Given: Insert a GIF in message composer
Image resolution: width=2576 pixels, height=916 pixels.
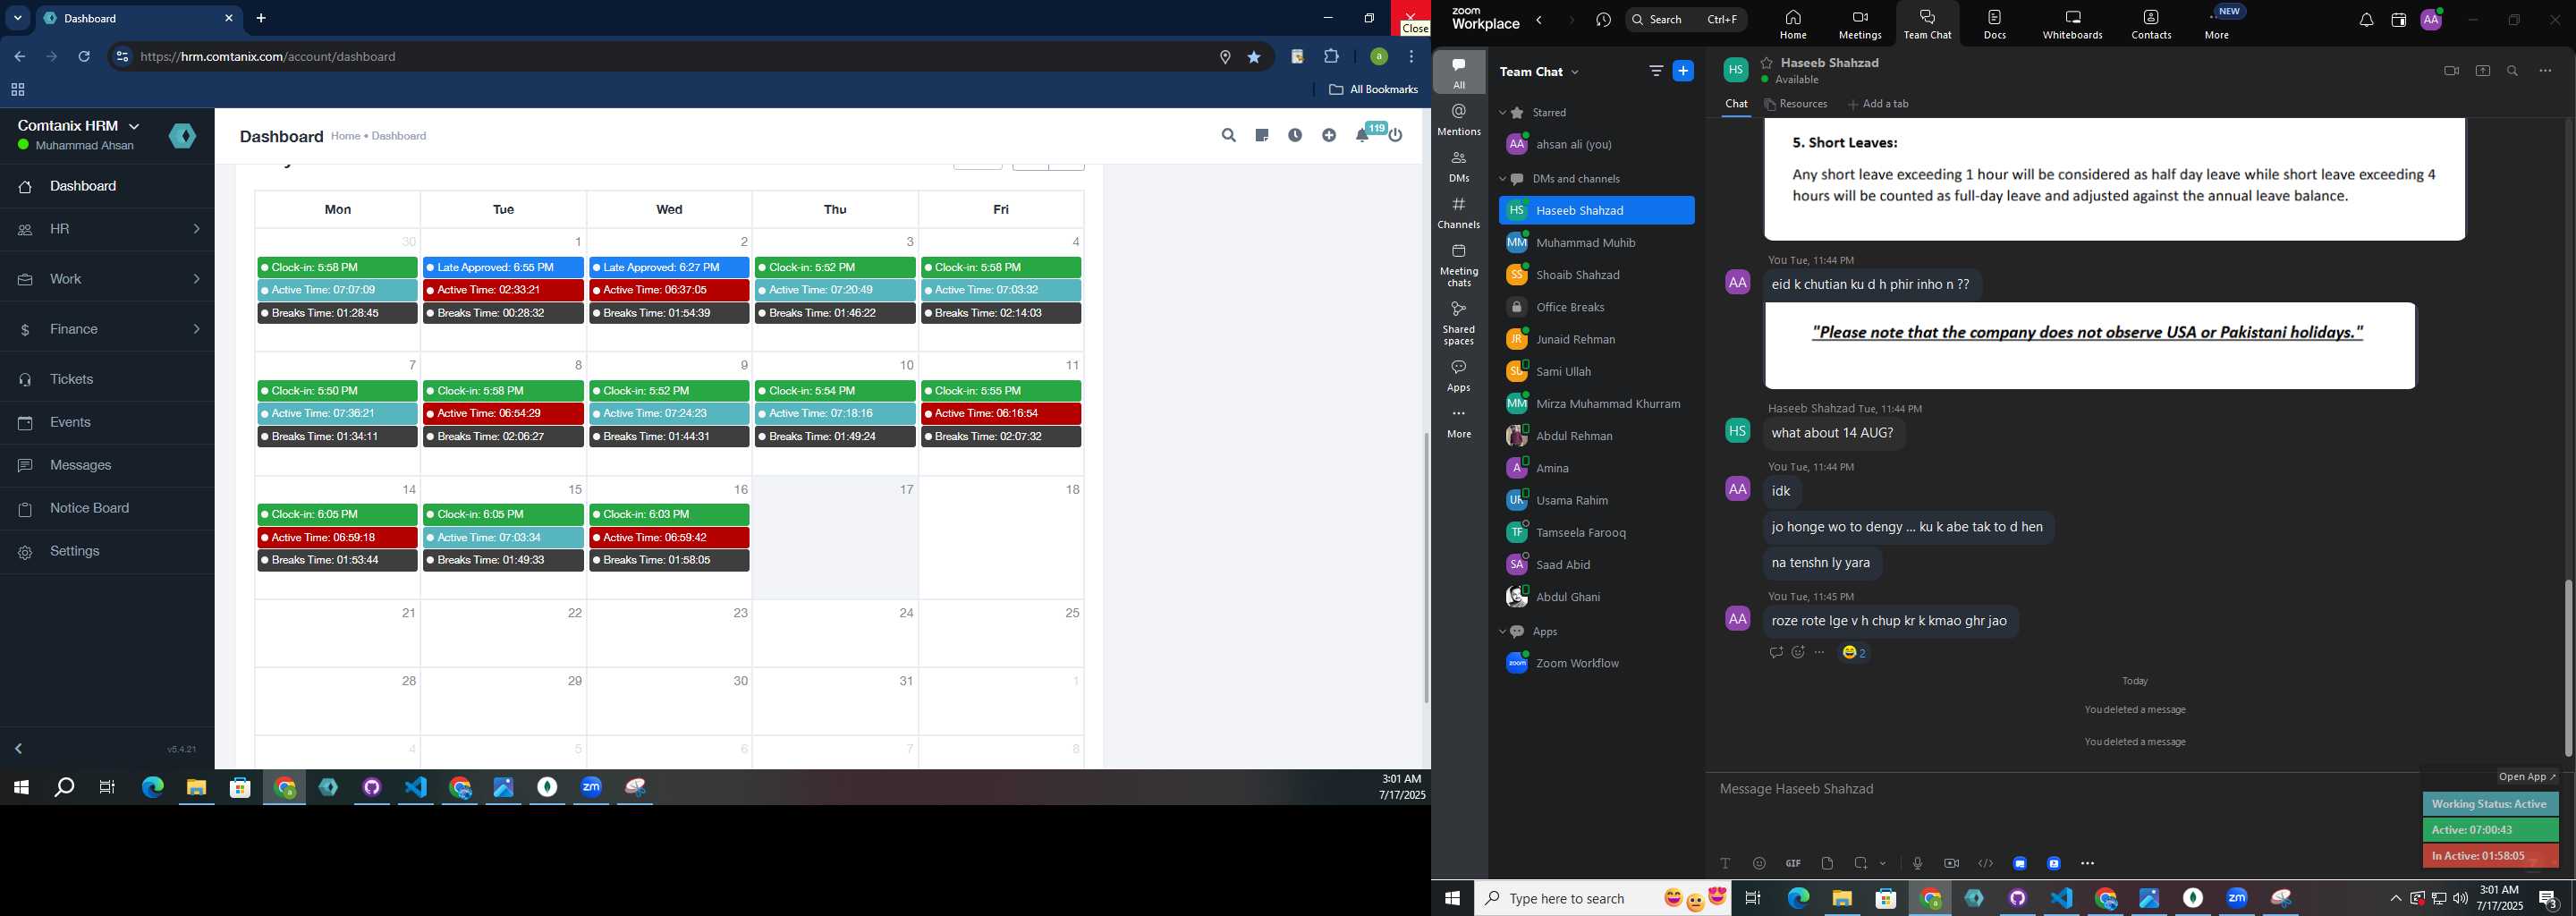Looking at the screenshot, I should tap(1794, 863).
